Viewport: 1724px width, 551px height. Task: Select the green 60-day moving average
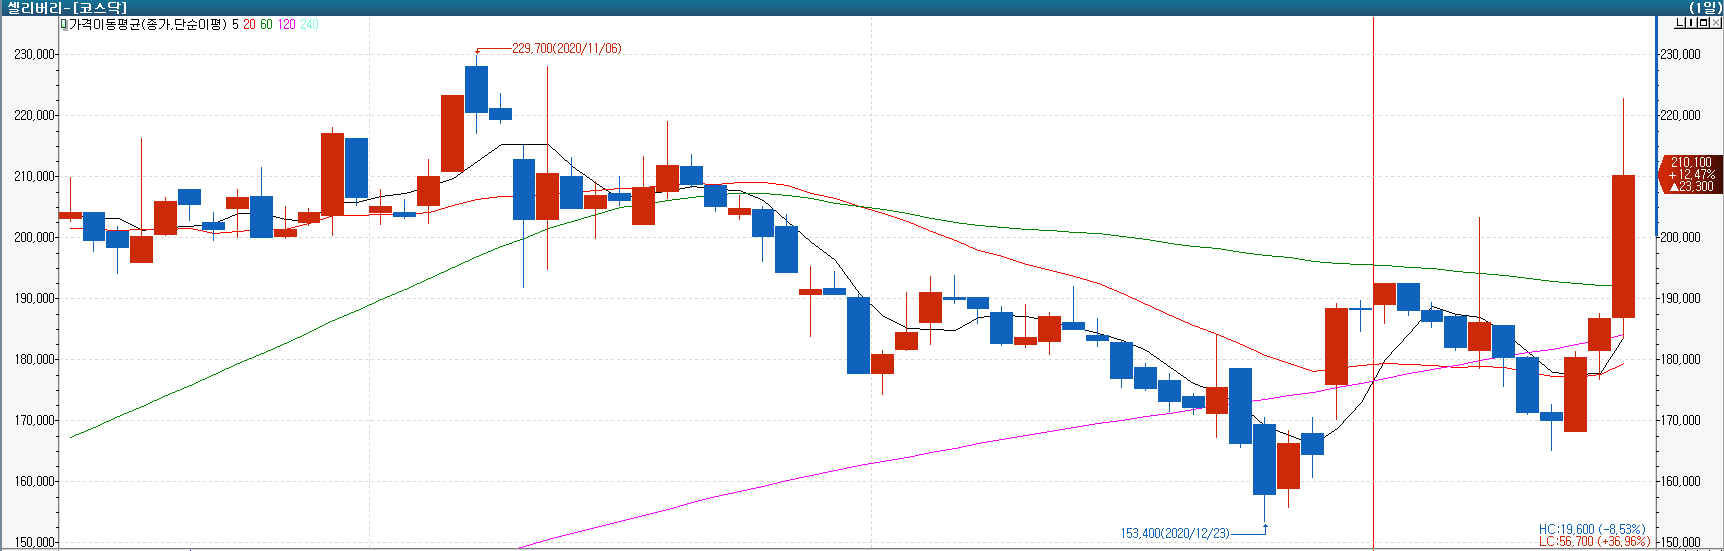click(x=266, y=24)
